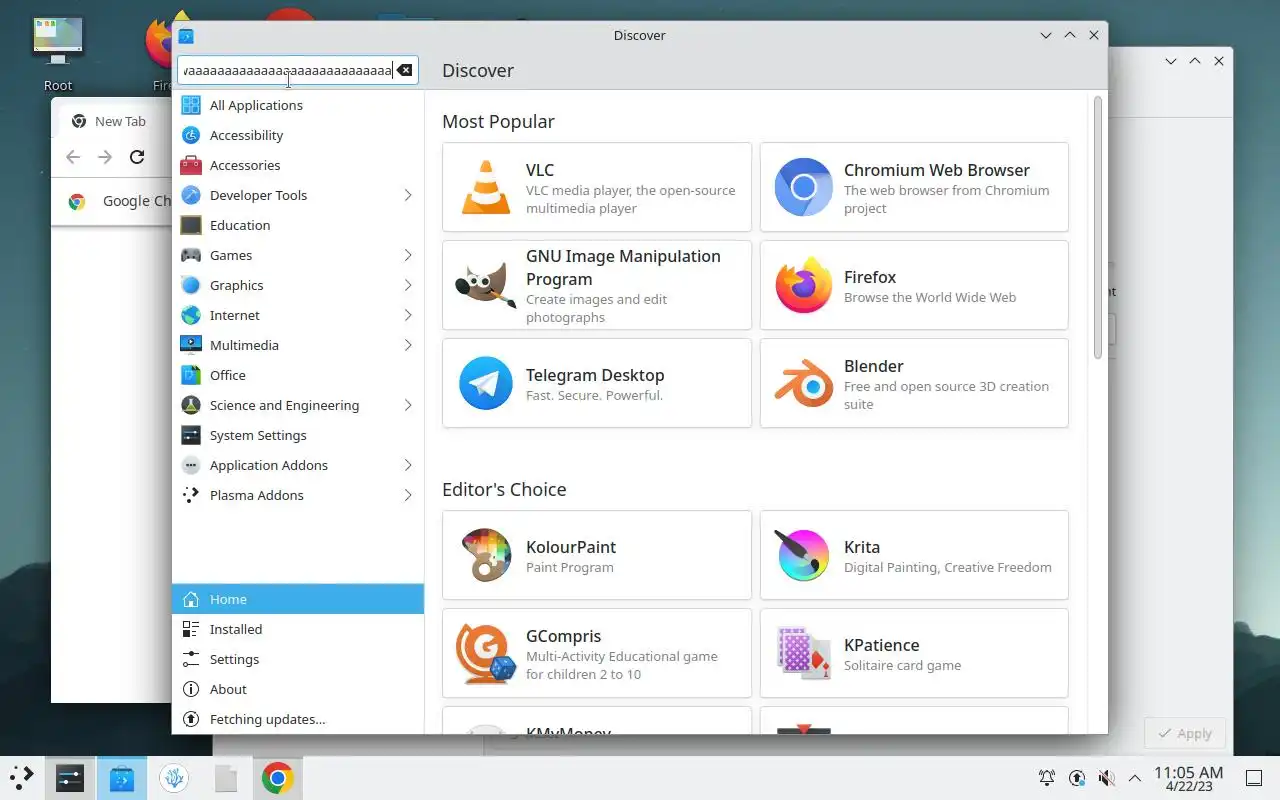Image resolution: width=1280 pixels, height=800 pixels.
Task: Click the Internet globe icon
Action: click(x=191, y=315)
